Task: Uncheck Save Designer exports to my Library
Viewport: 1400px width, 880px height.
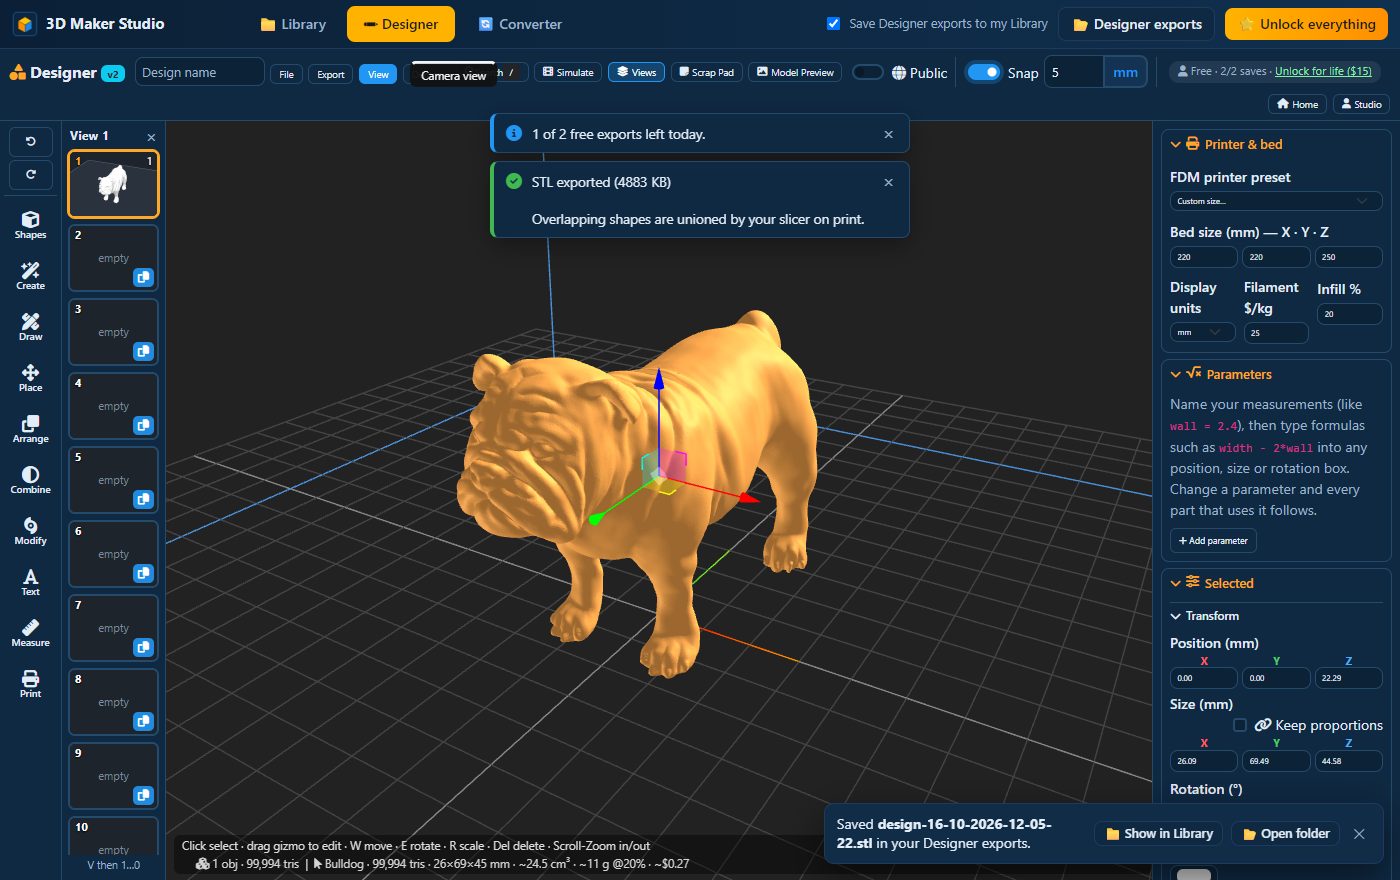Action: click(833, 24)
